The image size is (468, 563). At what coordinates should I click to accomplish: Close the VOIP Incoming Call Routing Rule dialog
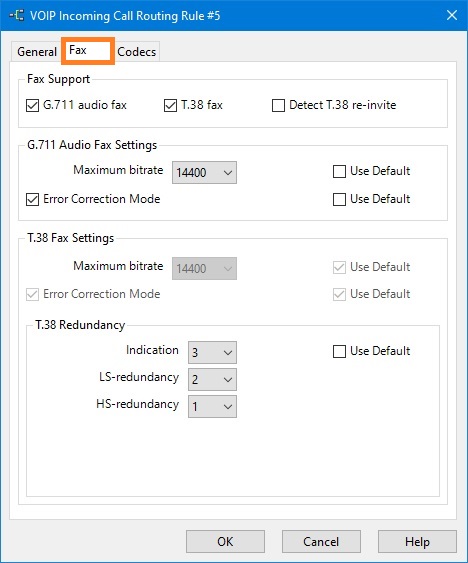pos(451,15)
